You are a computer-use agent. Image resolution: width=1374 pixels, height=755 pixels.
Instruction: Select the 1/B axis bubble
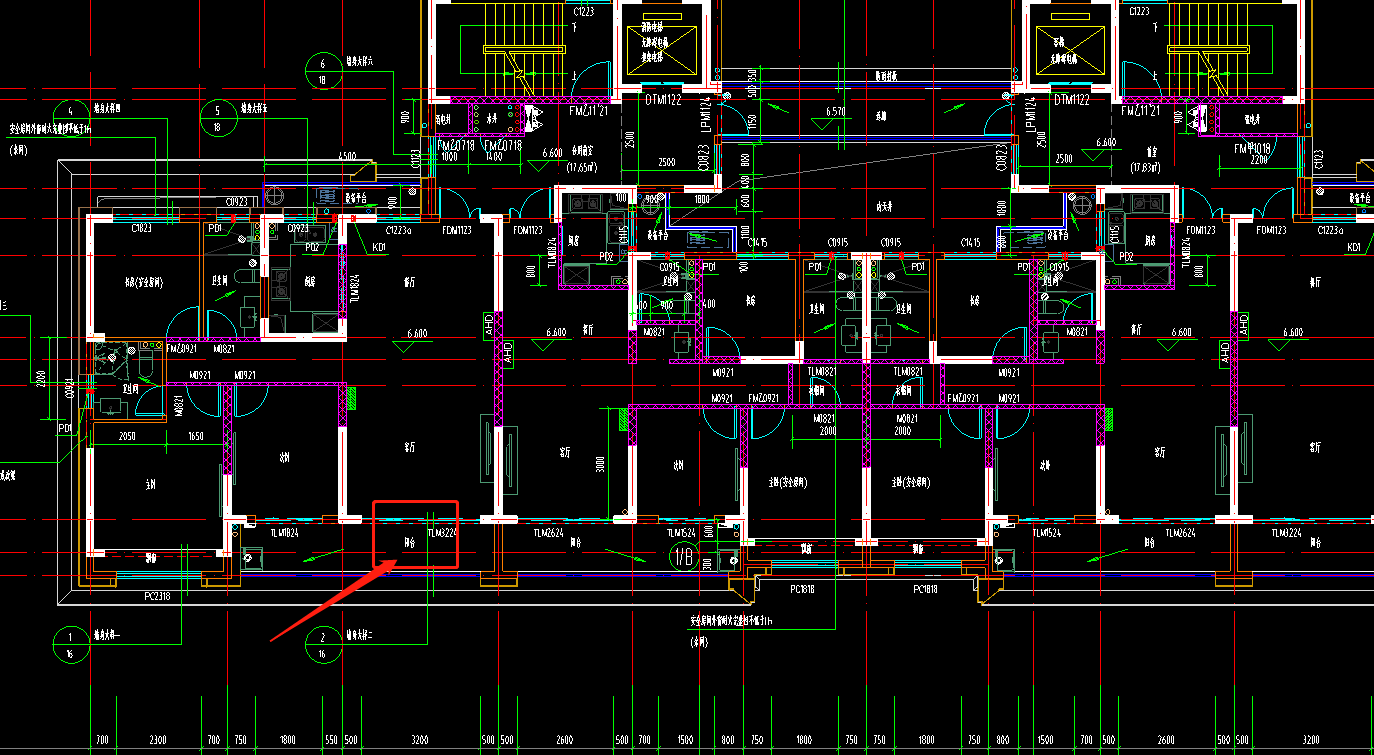click(685, 557)
